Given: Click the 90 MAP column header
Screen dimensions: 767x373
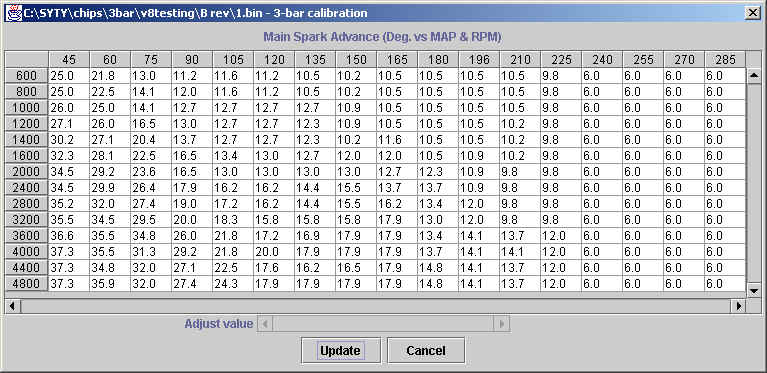Looking at the screenshot, I should tap(192, 59).
